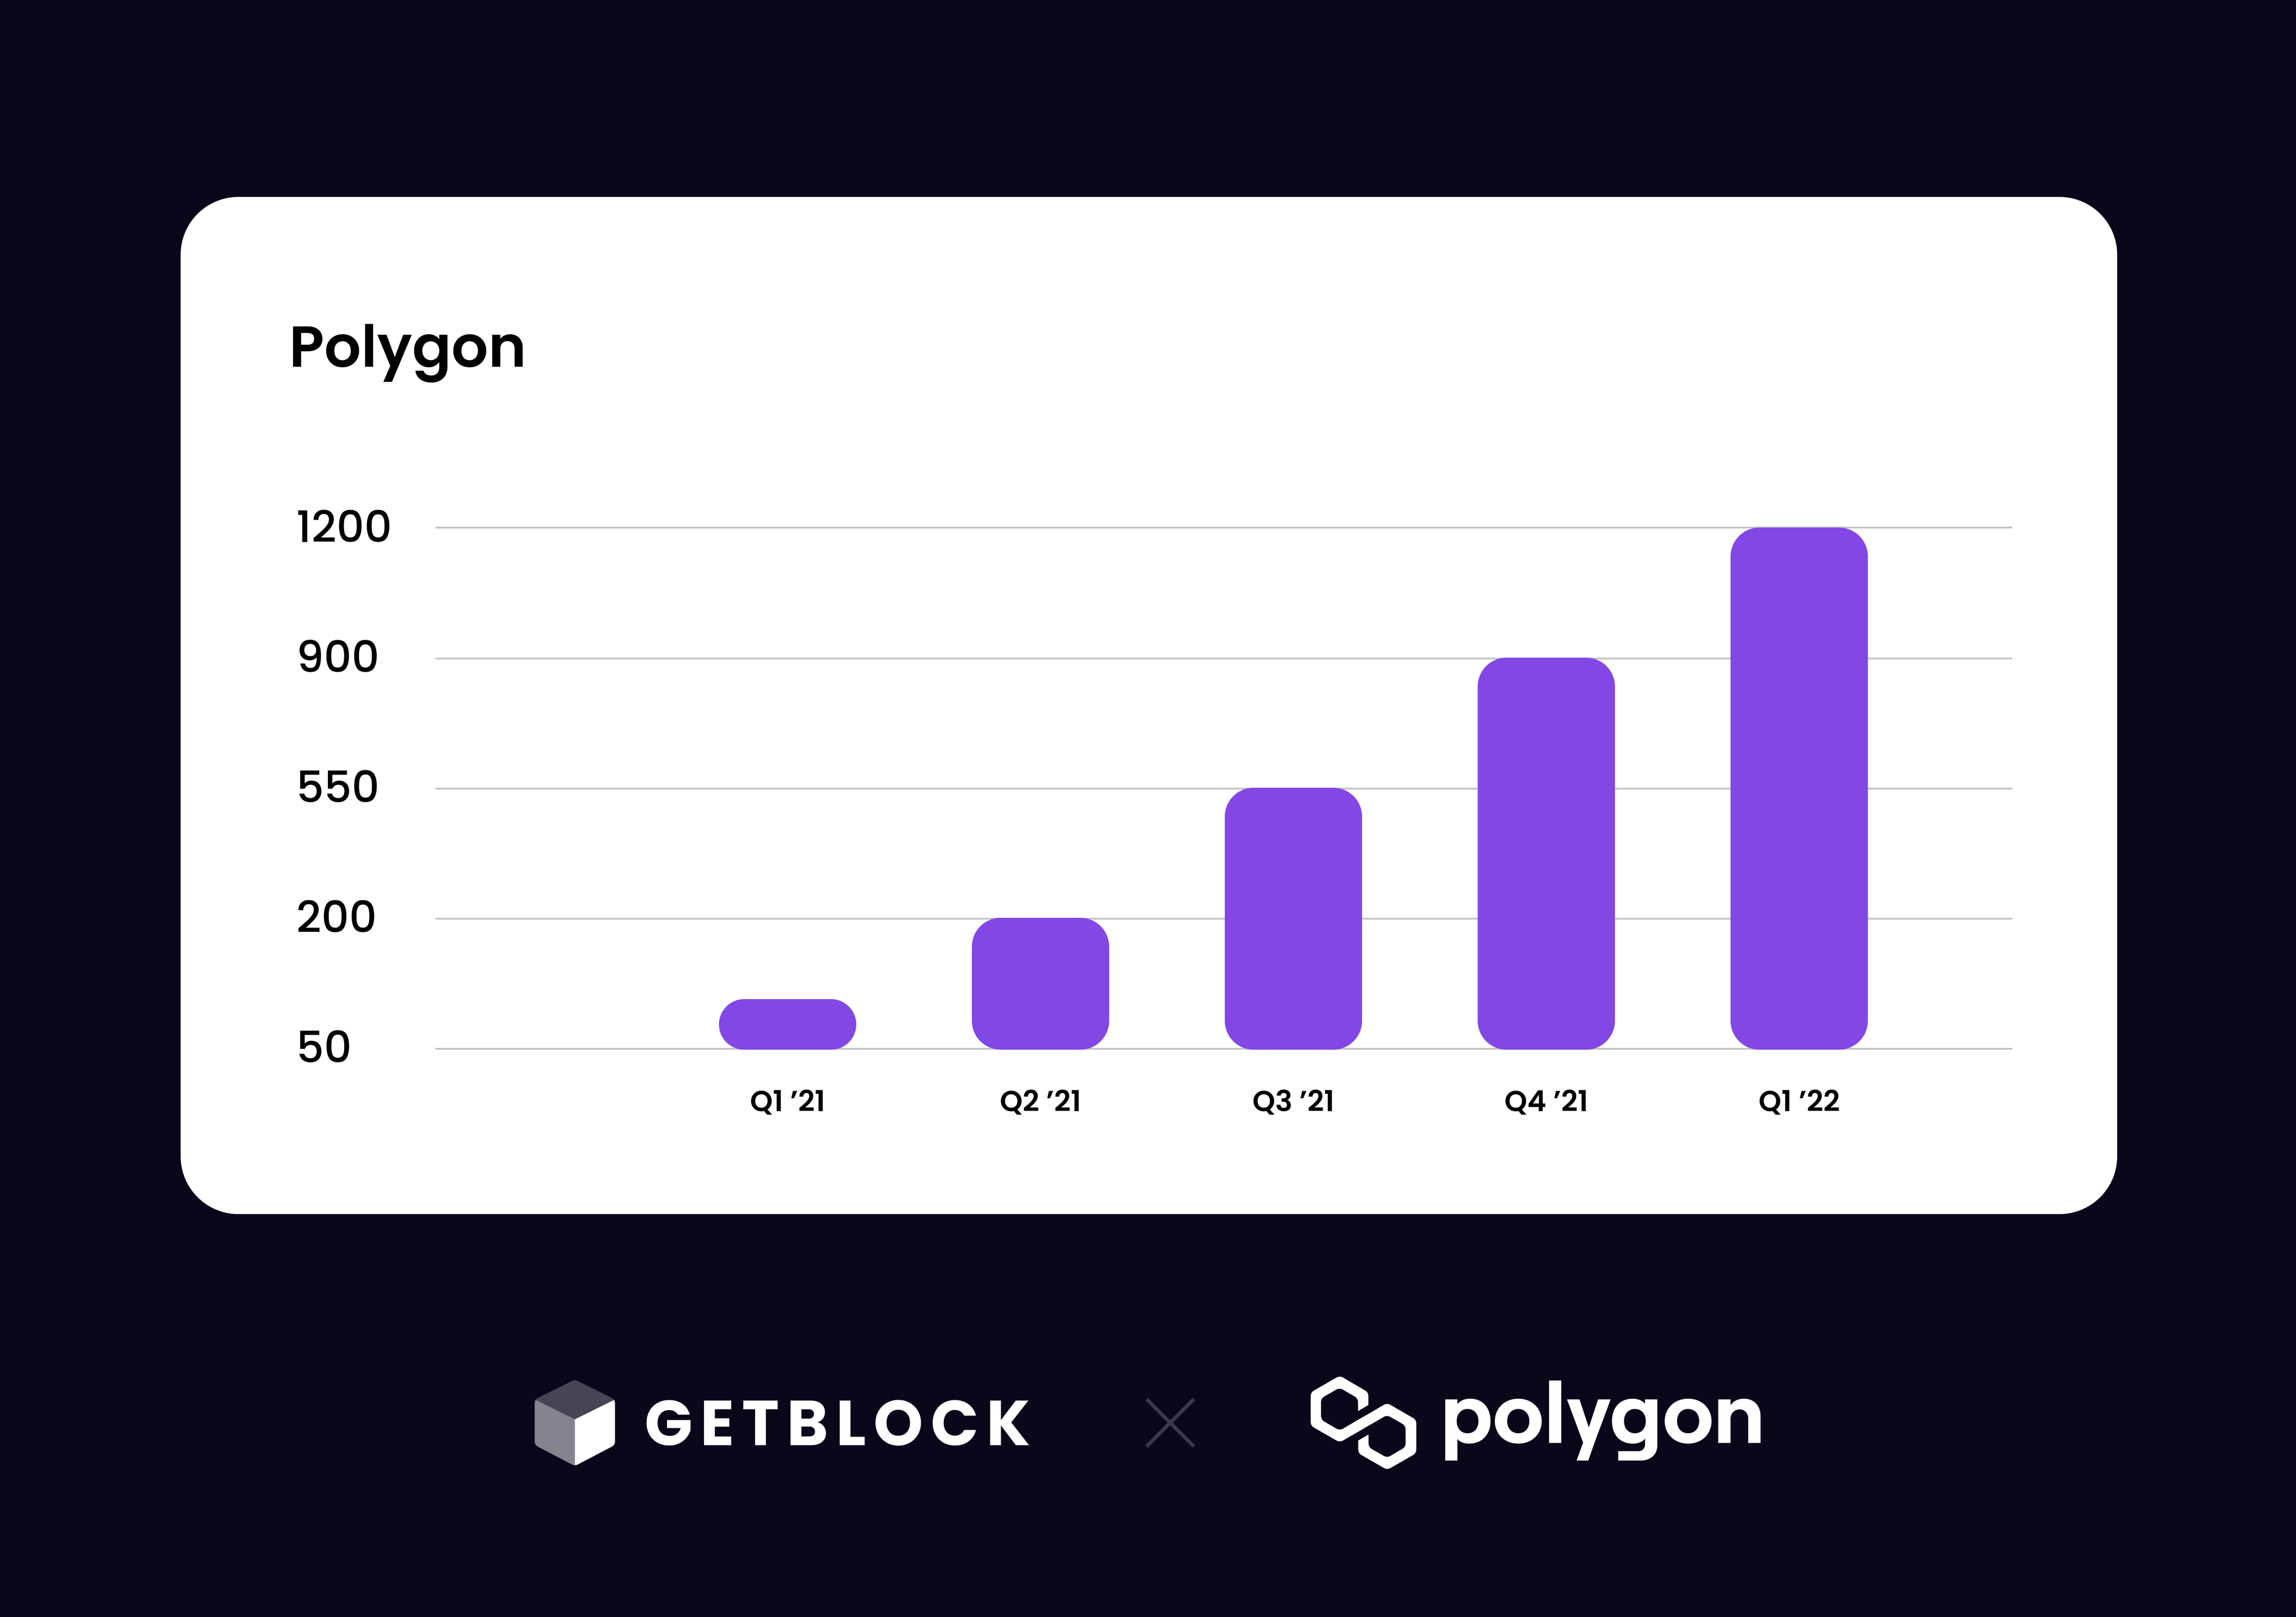Click the Q4 '21 axis label

(x=1546, y=1102)
